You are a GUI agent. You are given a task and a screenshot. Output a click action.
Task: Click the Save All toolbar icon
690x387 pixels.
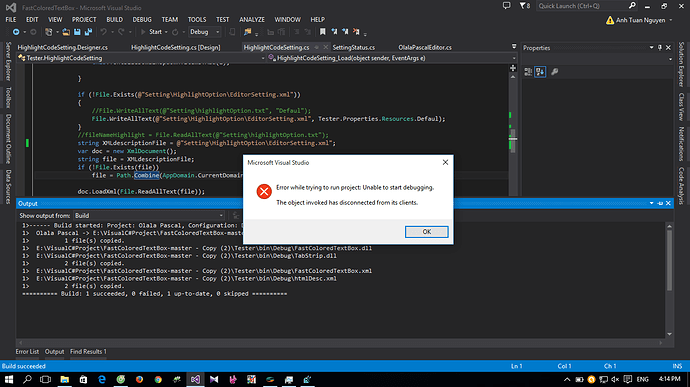[88, 32]
